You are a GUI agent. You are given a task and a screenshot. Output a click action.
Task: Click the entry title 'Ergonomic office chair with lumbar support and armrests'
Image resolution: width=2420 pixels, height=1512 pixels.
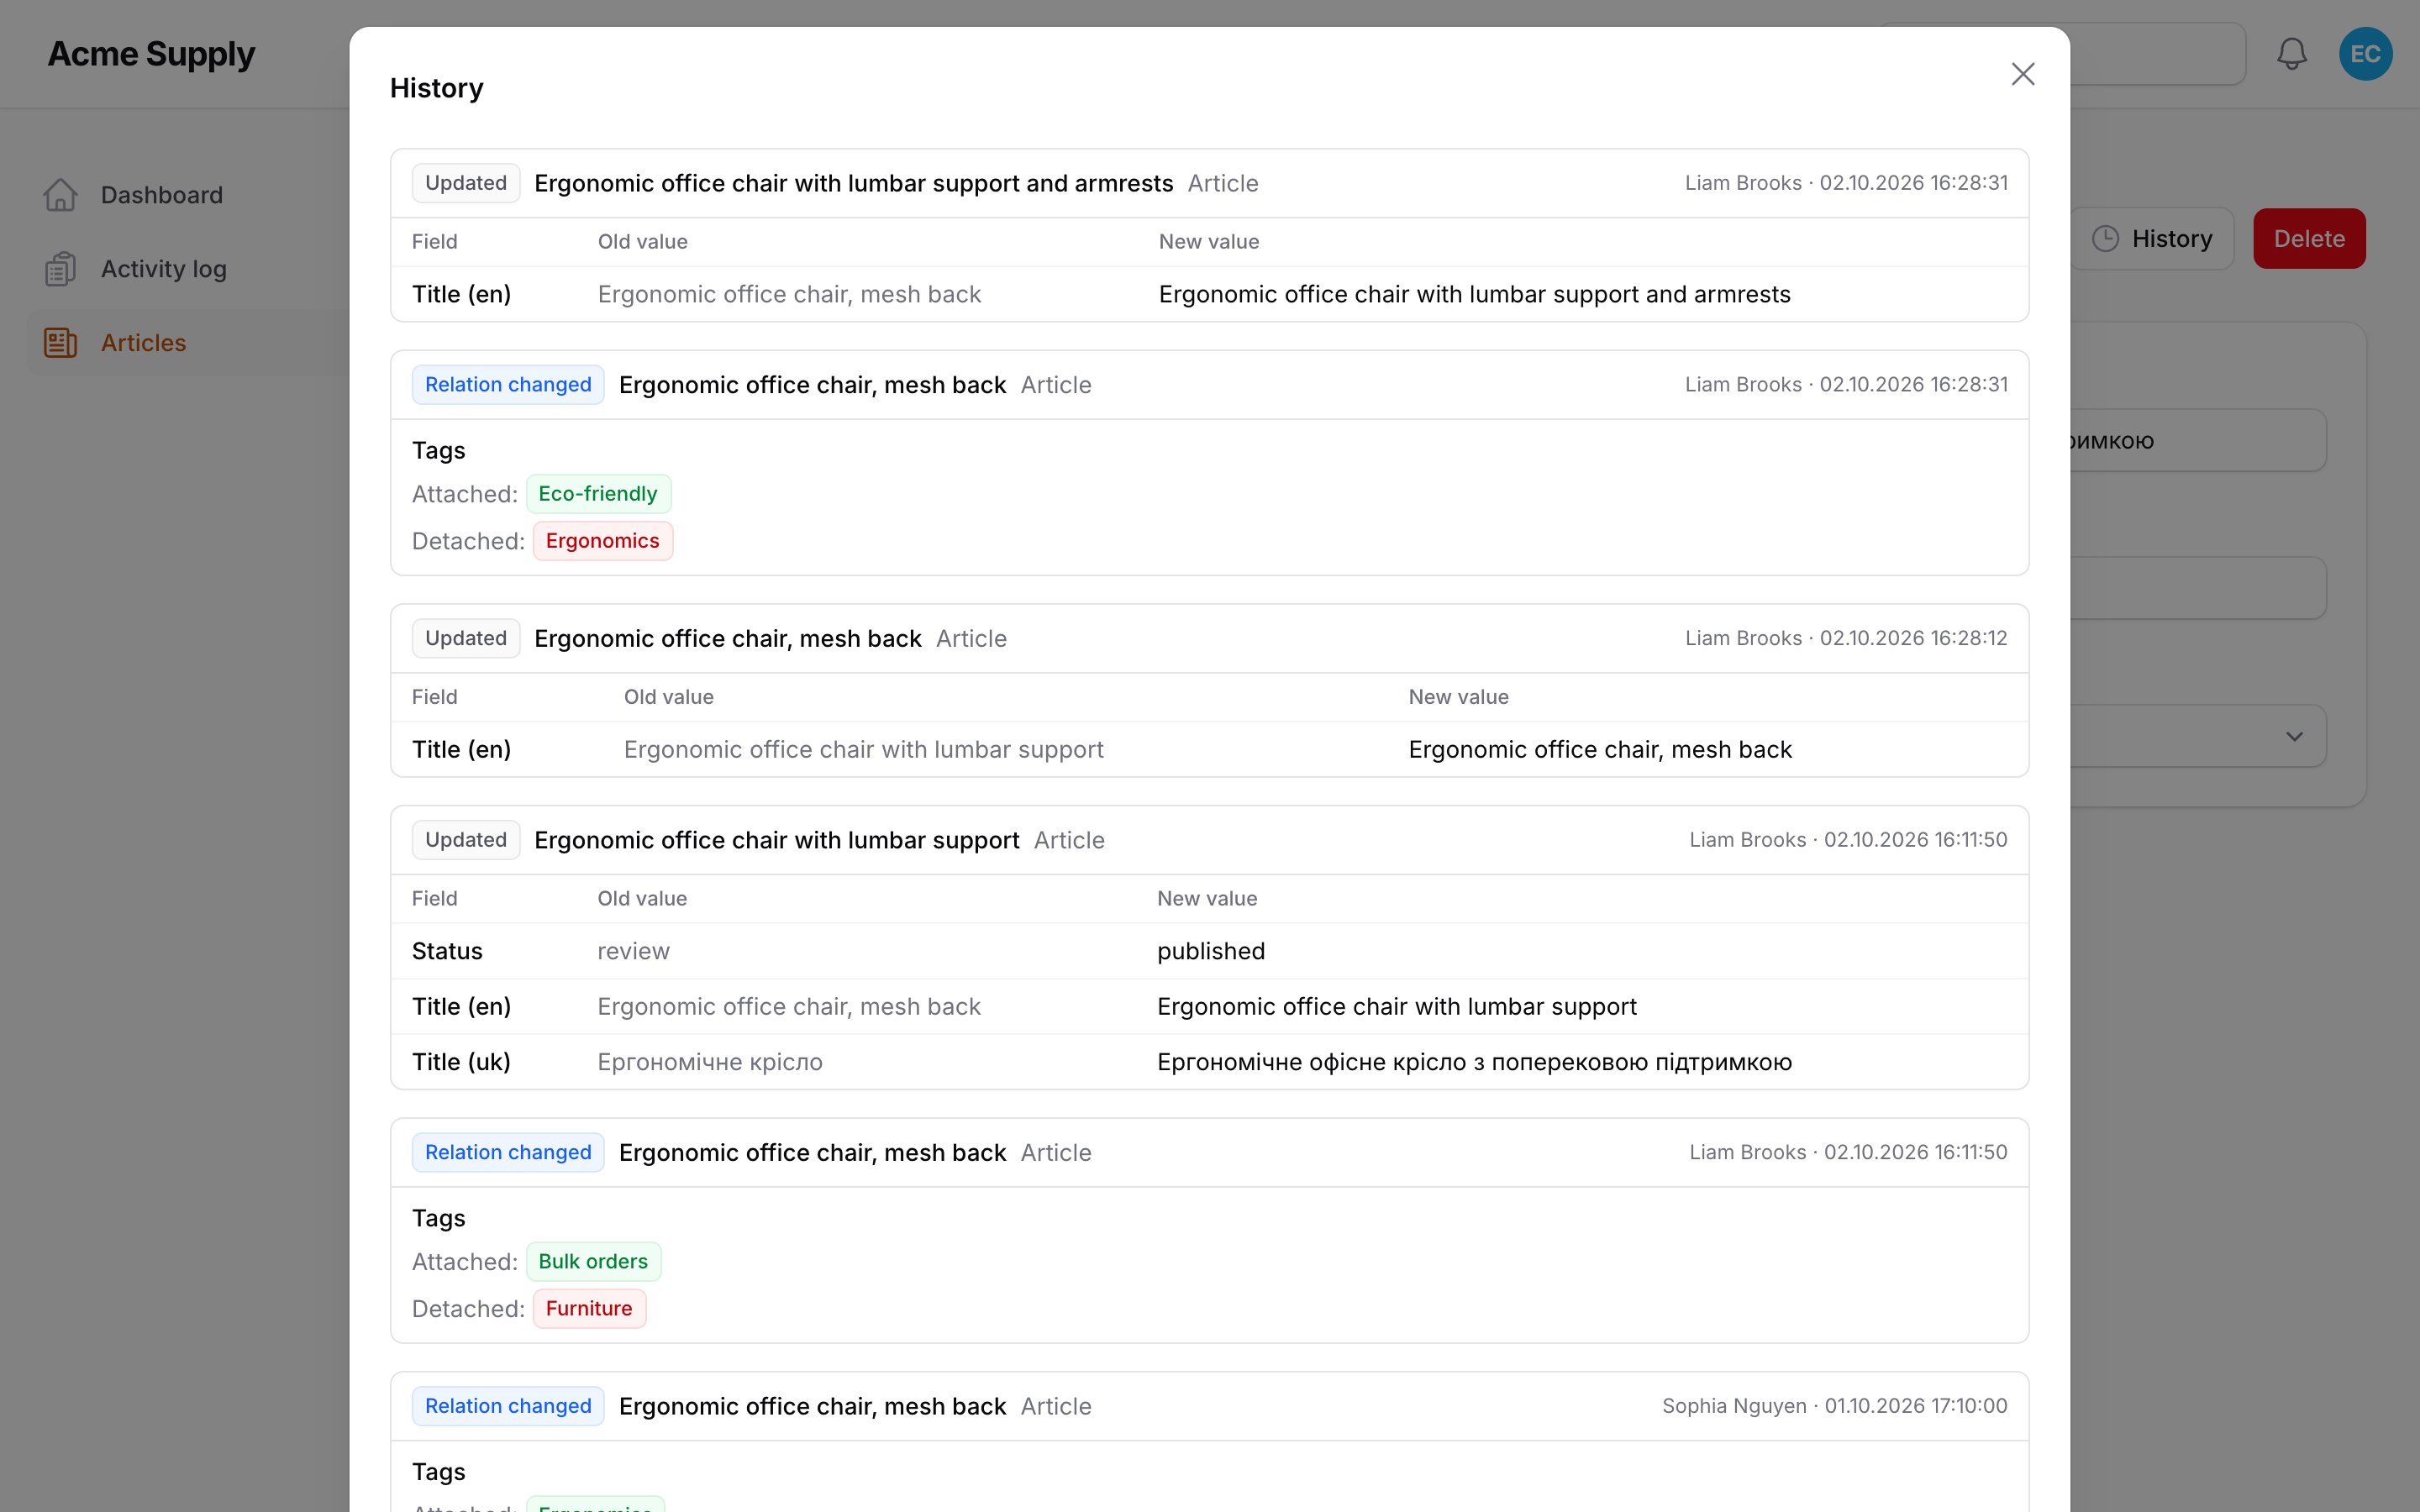(x=853, y=183)
